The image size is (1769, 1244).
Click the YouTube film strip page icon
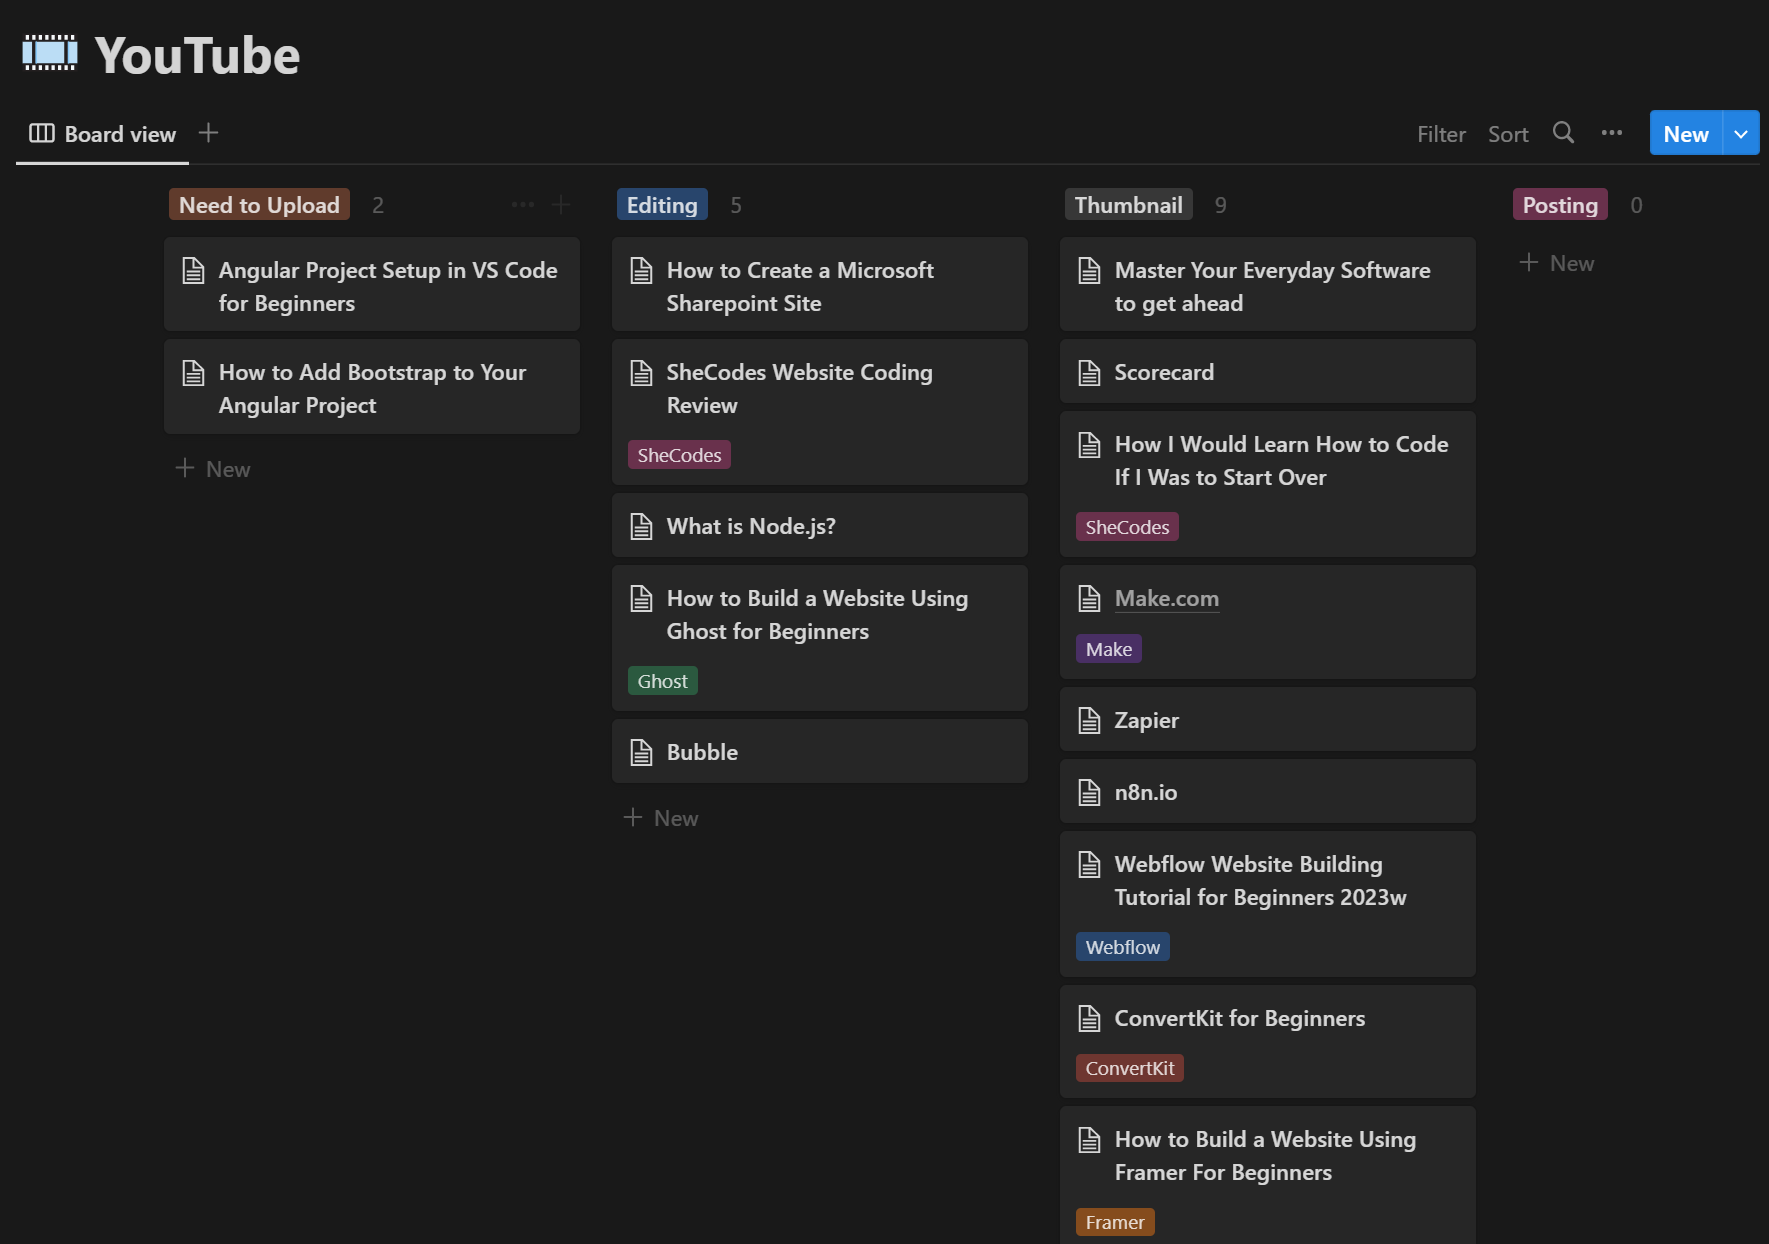50,54
